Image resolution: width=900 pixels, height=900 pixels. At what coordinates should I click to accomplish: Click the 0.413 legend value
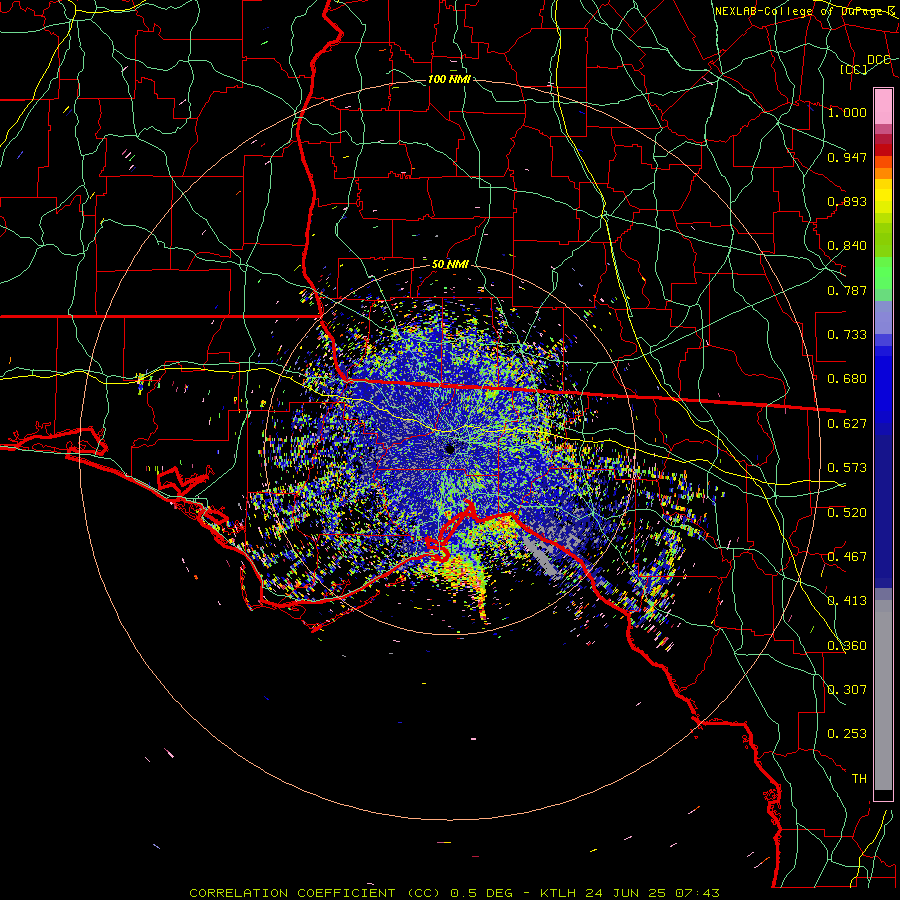(x=847, y=601)
